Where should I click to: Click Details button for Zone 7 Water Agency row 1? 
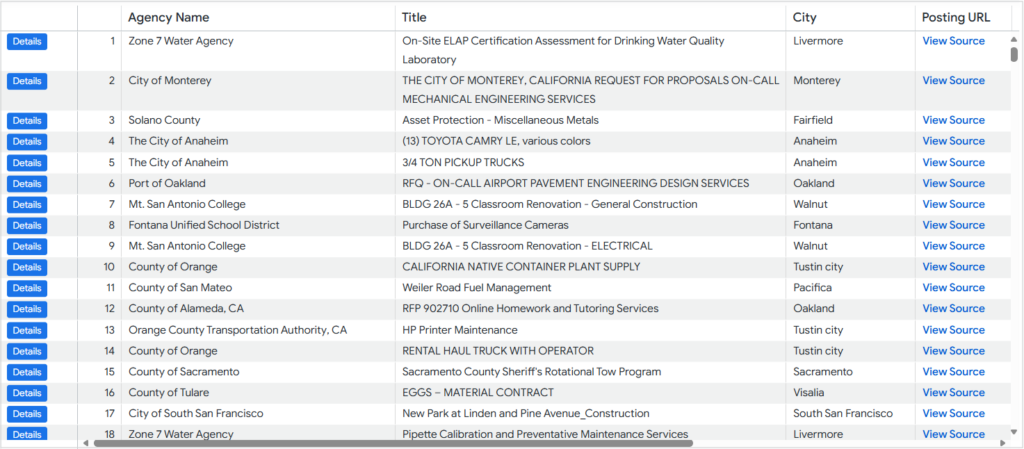pyautogui.click(x=27, y=41)
